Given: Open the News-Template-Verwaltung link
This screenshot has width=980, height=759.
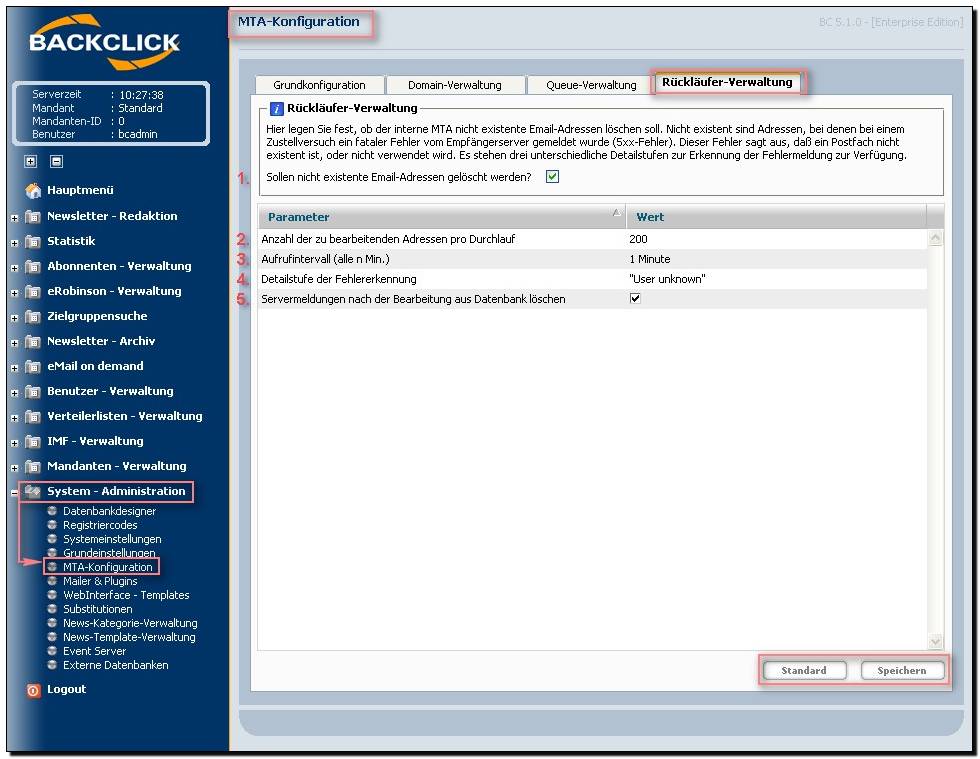Looking at the screenshot, I should [x=129, y=637].
